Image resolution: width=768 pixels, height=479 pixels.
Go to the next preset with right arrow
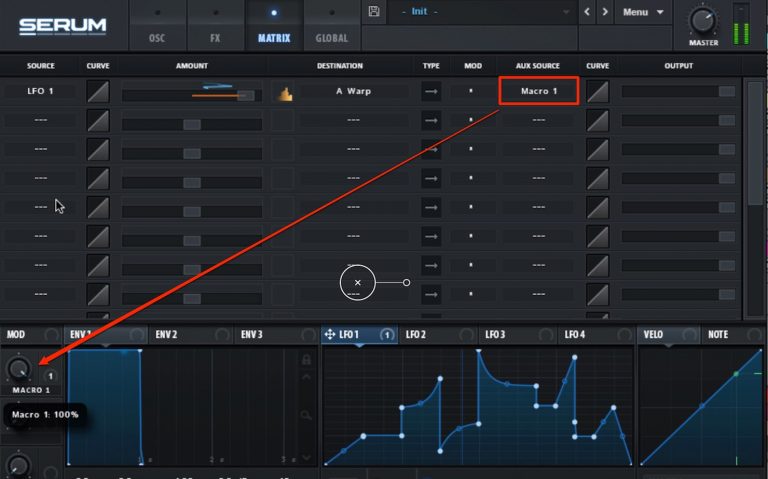[x=605, y=12]
